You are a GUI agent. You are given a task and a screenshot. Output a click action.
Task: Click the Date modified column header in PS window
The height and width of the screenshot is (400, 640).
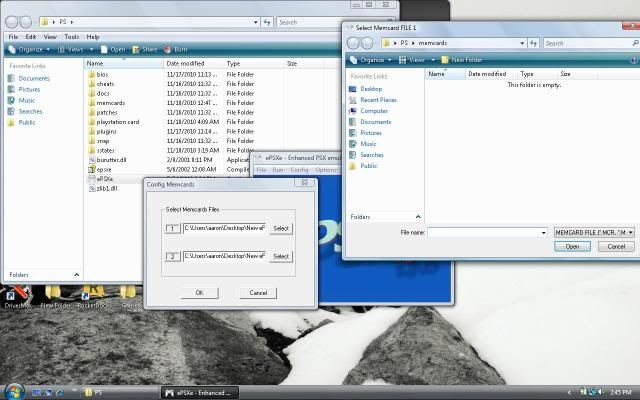[186, 63]
